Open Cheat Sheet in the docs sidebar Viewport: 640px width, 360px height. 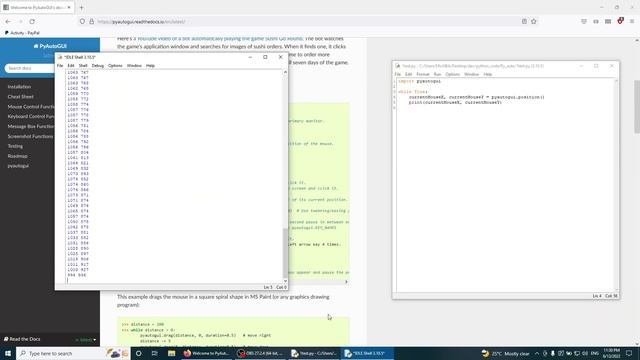(x=20, y=97)
